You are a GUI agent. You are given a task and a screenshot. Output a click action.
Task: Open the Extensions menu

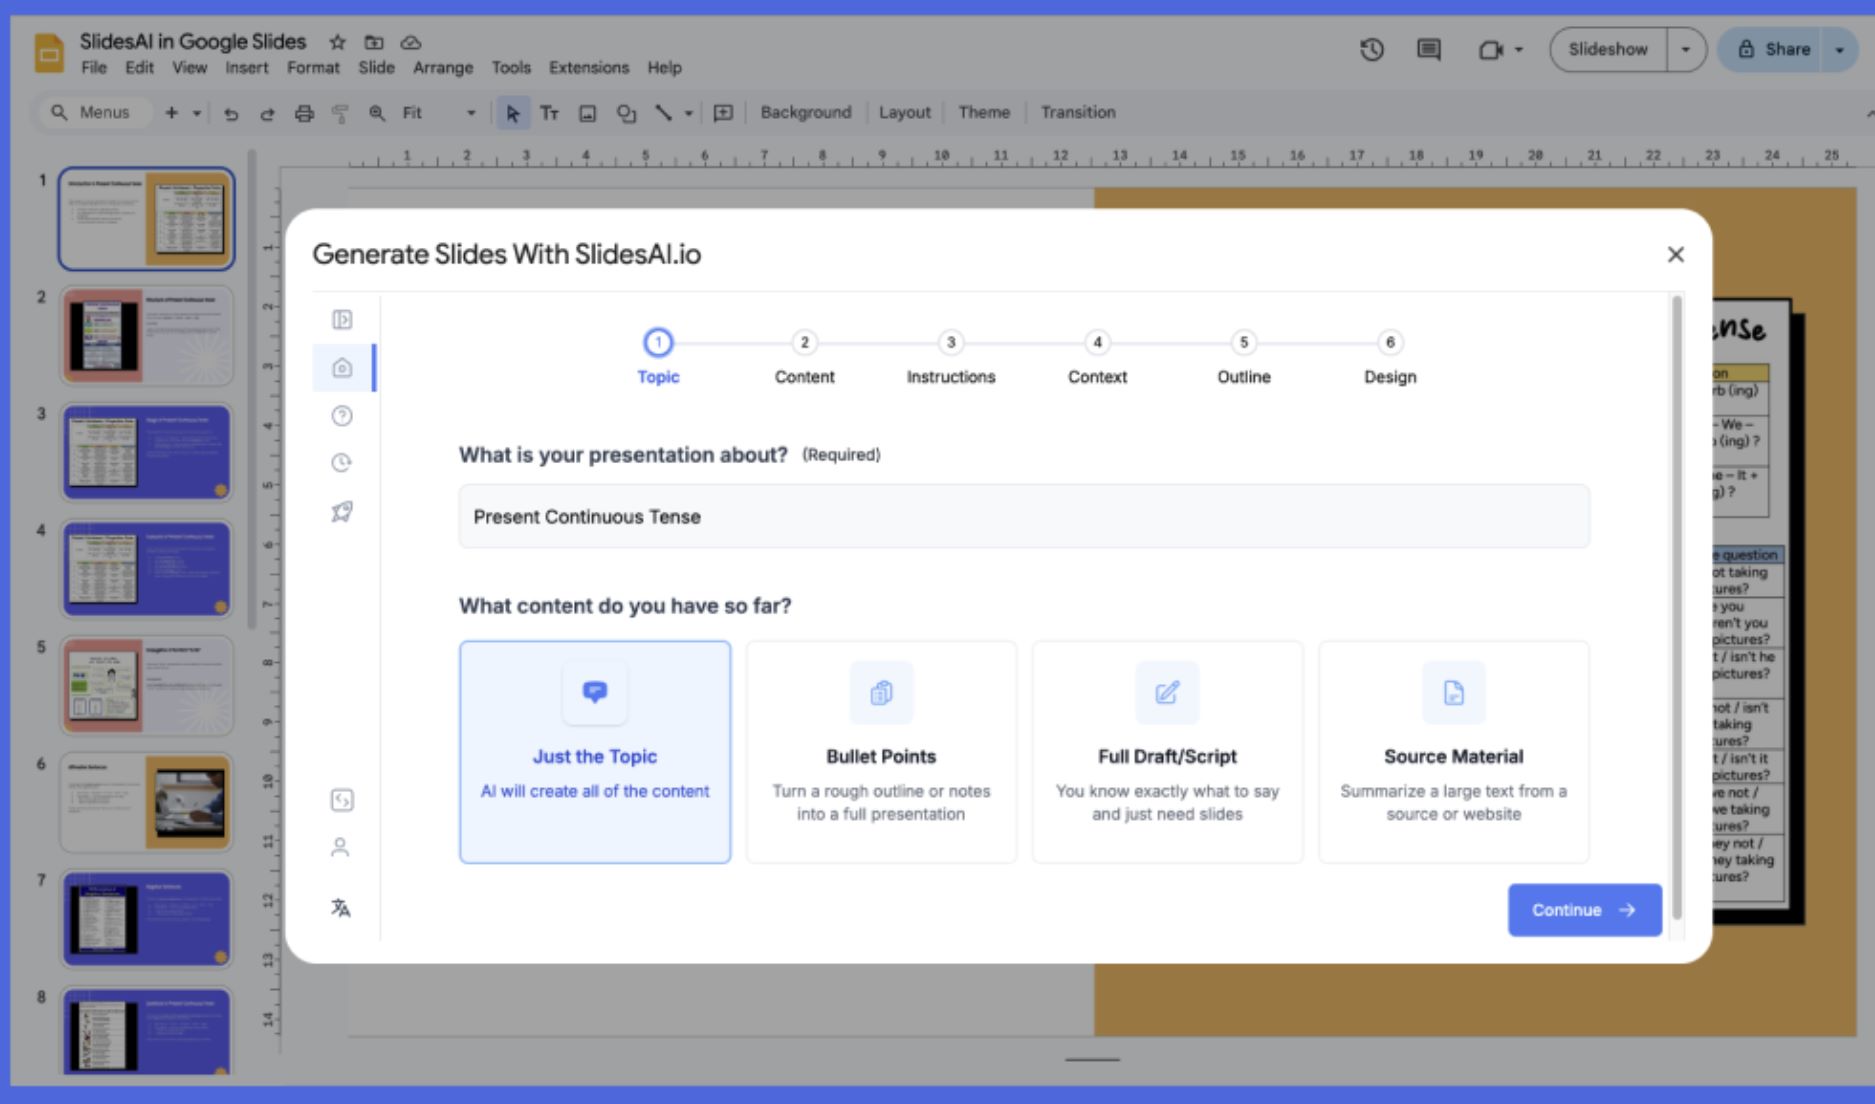click(x=588, y=68)
